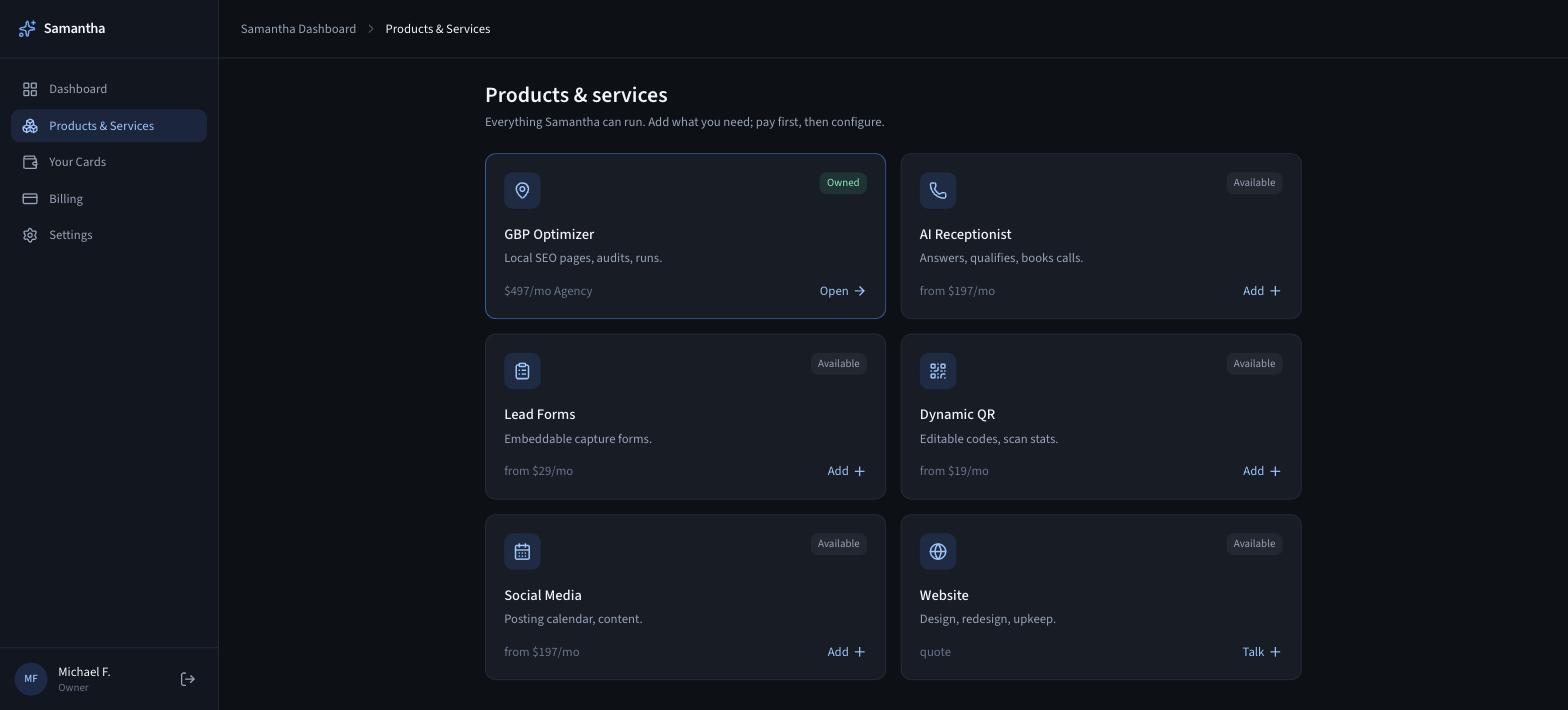1568x710 pixels.
Task: Click the "quote" text on Website card
Action: coord(935,652)
